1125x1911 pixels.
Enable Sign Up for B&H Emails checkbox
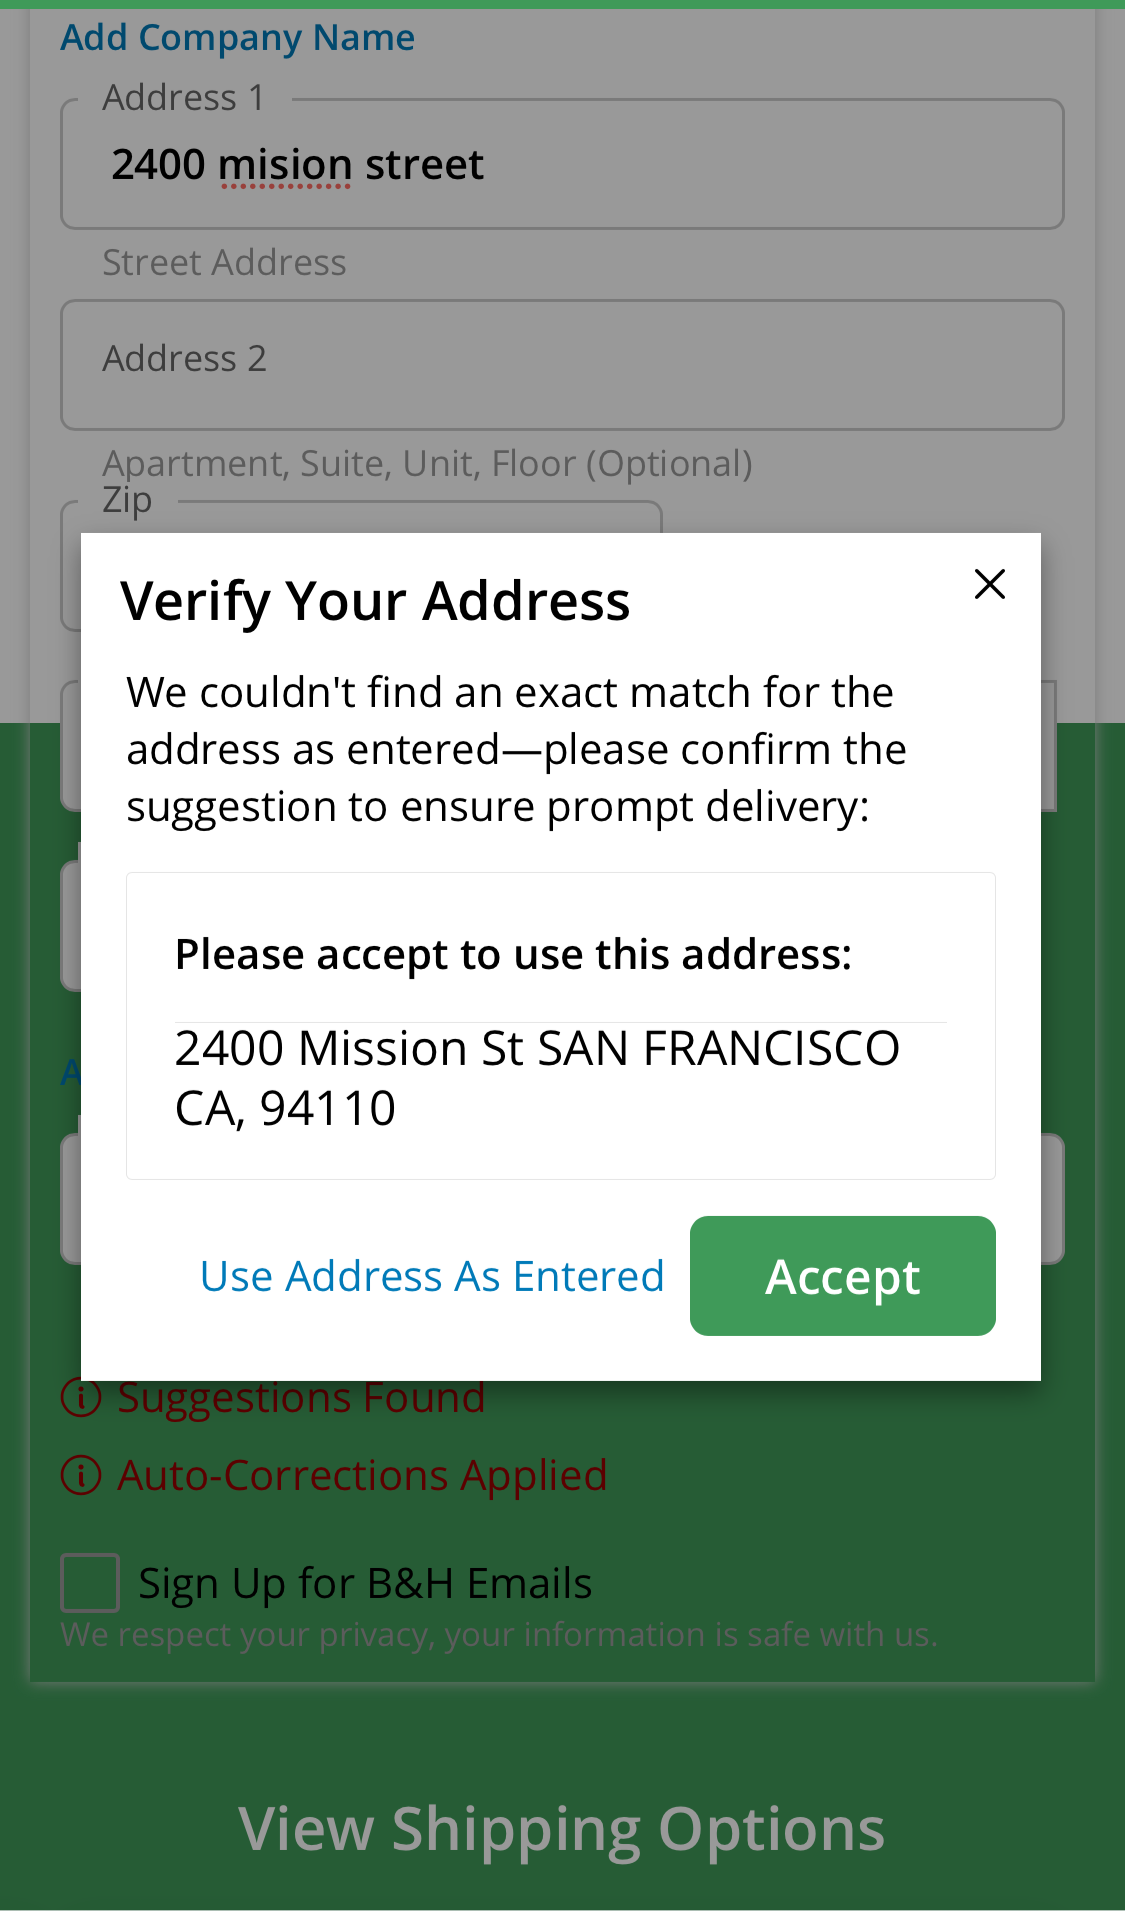(90, 1583)
